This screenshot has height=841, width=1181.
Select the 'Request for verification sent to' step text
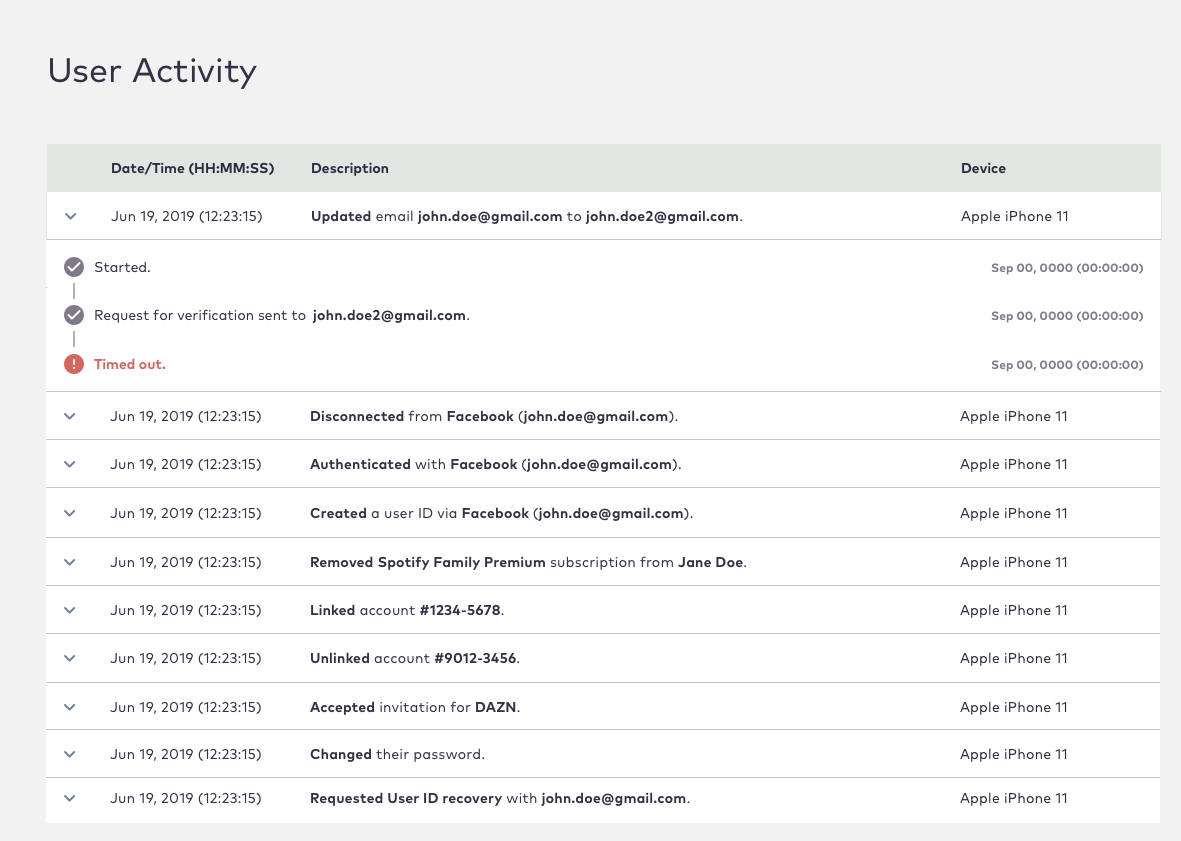[200, 315]
